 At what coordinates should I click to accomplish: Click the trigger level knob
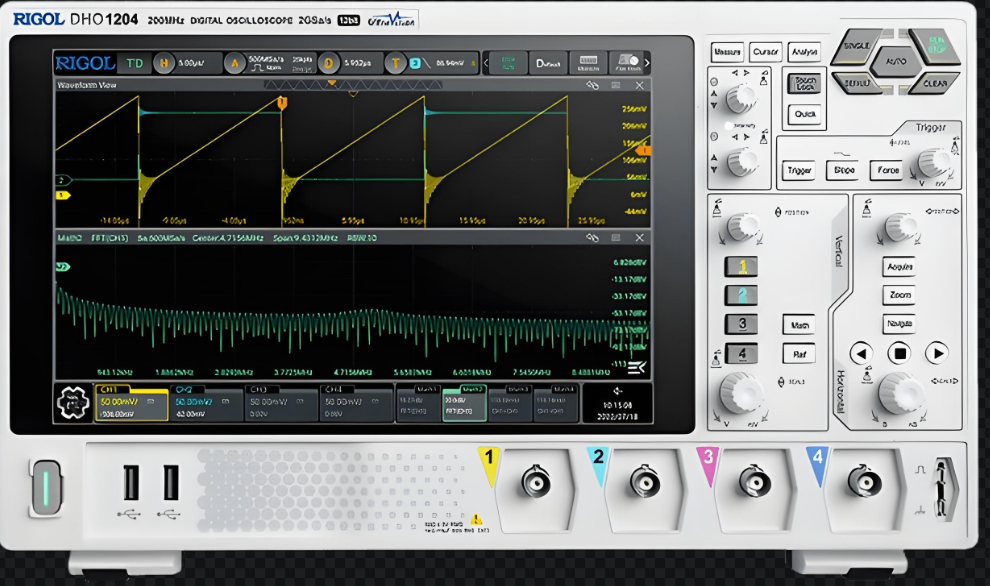(933, 163)
